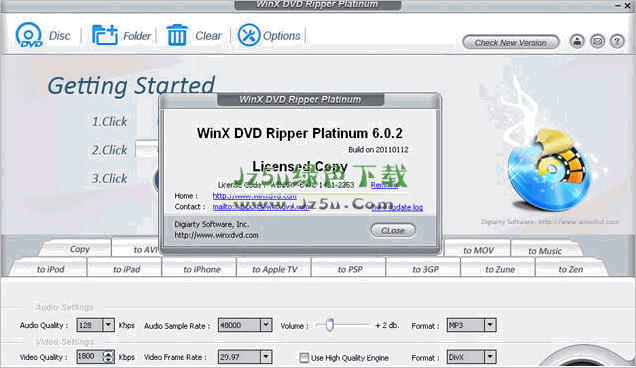Screen dimensions: 636x368
Task: Select the to MOV tab
Action: [x=478, y=250]
